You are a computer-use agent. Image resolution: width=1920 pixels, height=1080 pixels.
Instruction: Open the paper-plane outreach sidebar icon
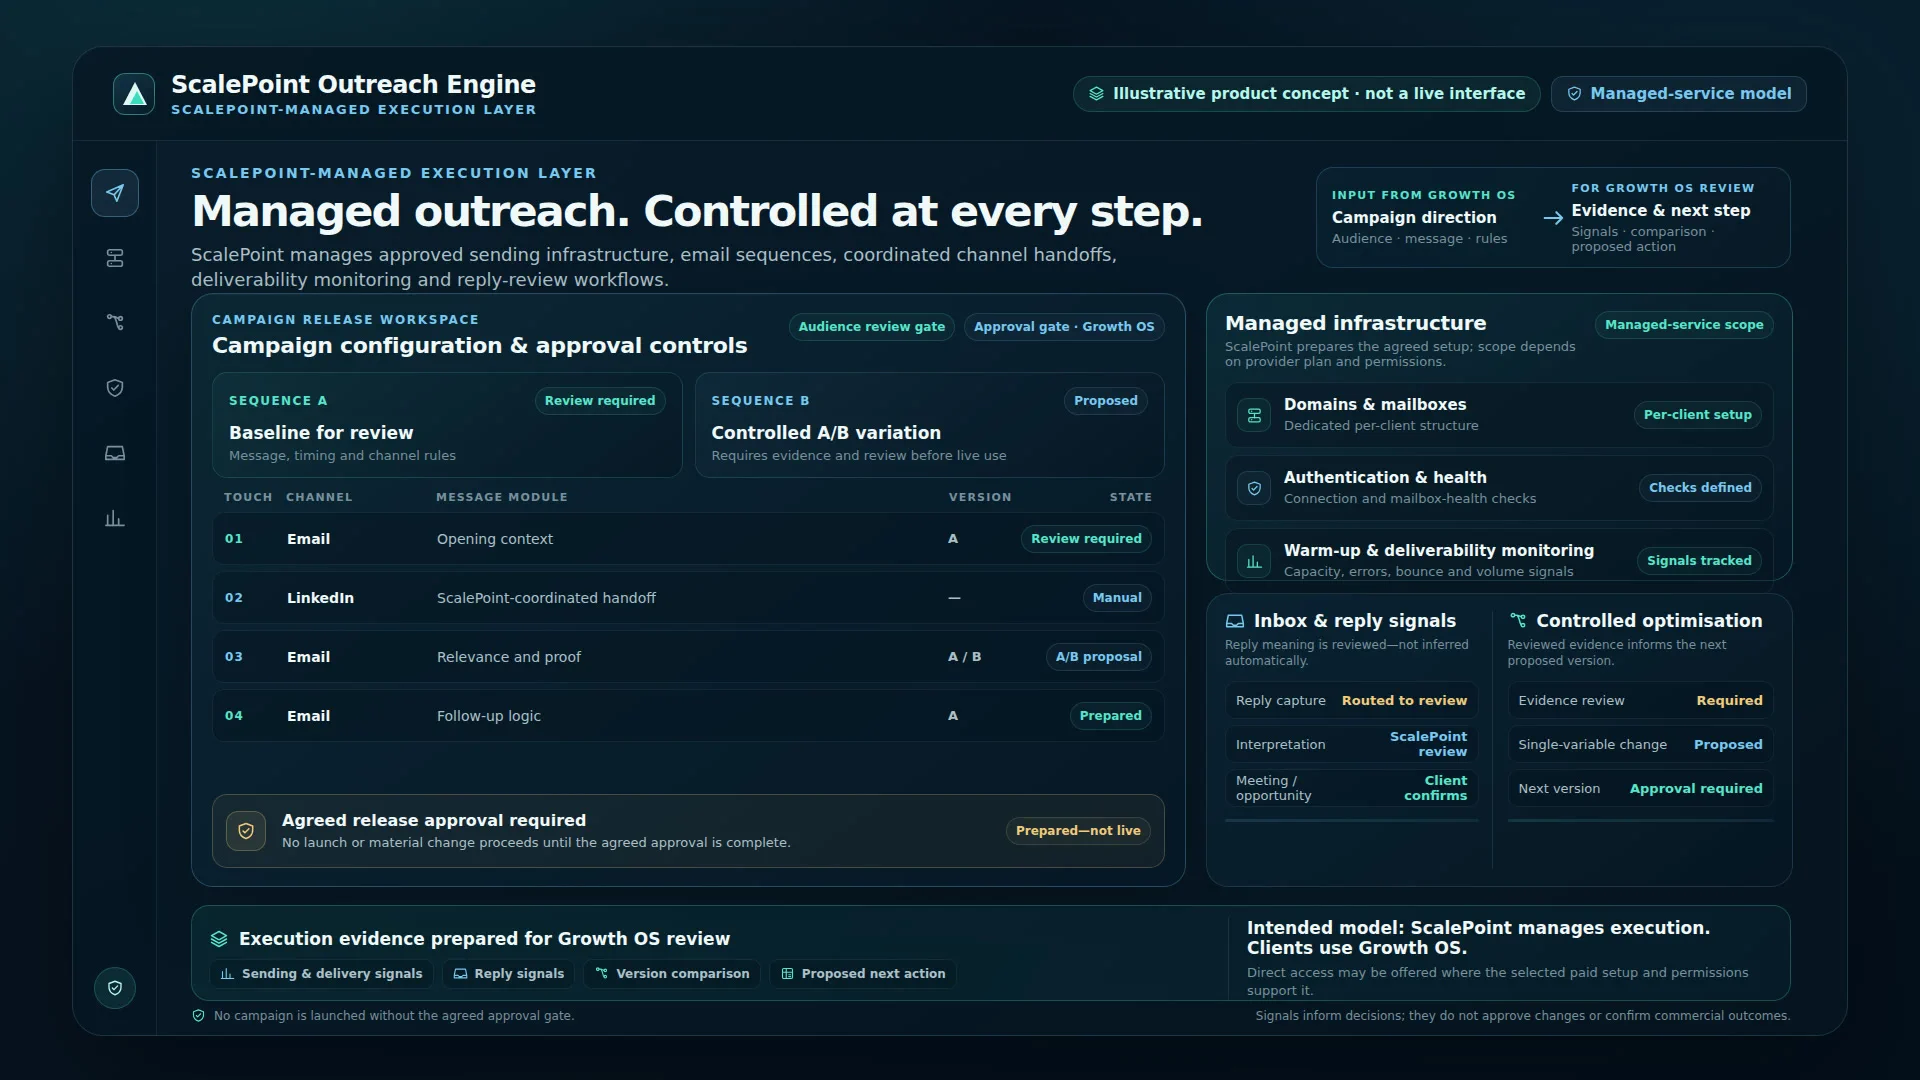pos(115,193)
